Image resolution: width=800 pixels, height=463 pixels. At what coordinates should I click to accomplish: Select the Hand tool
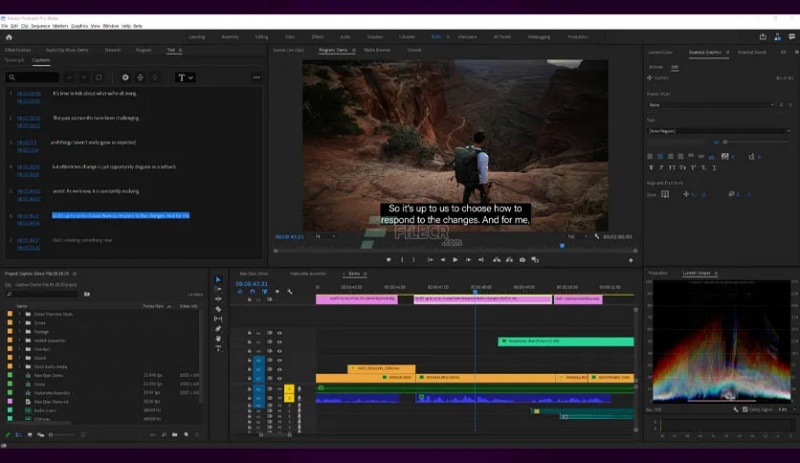pyautogui.click(x=218, y=338)
